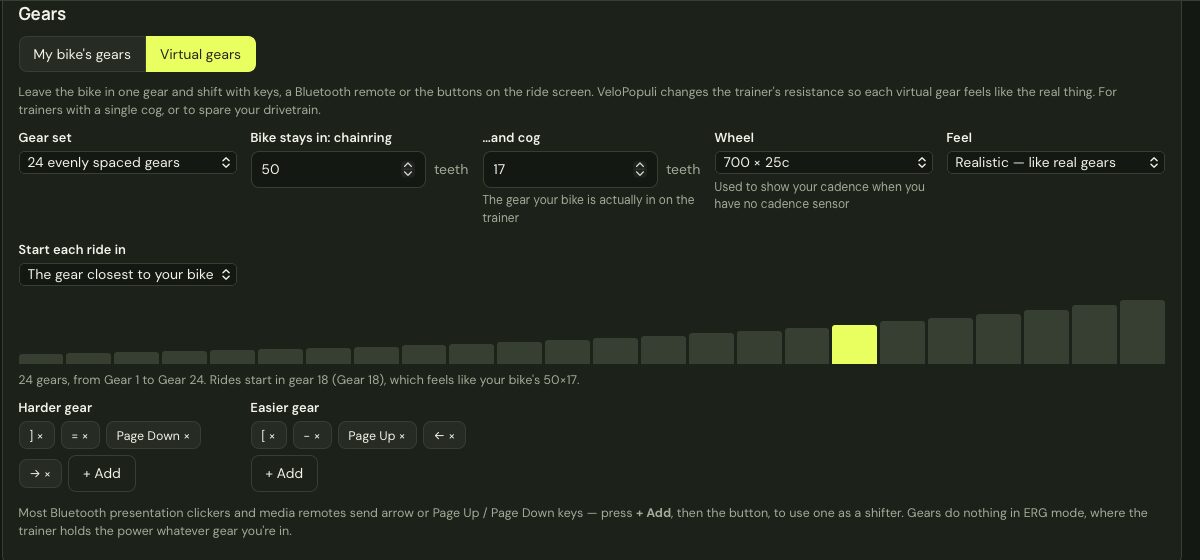The height and width of the screenshot is (560, 1200).
Task: Add a new Harder gear key
Action: click(x=102, y=473)
